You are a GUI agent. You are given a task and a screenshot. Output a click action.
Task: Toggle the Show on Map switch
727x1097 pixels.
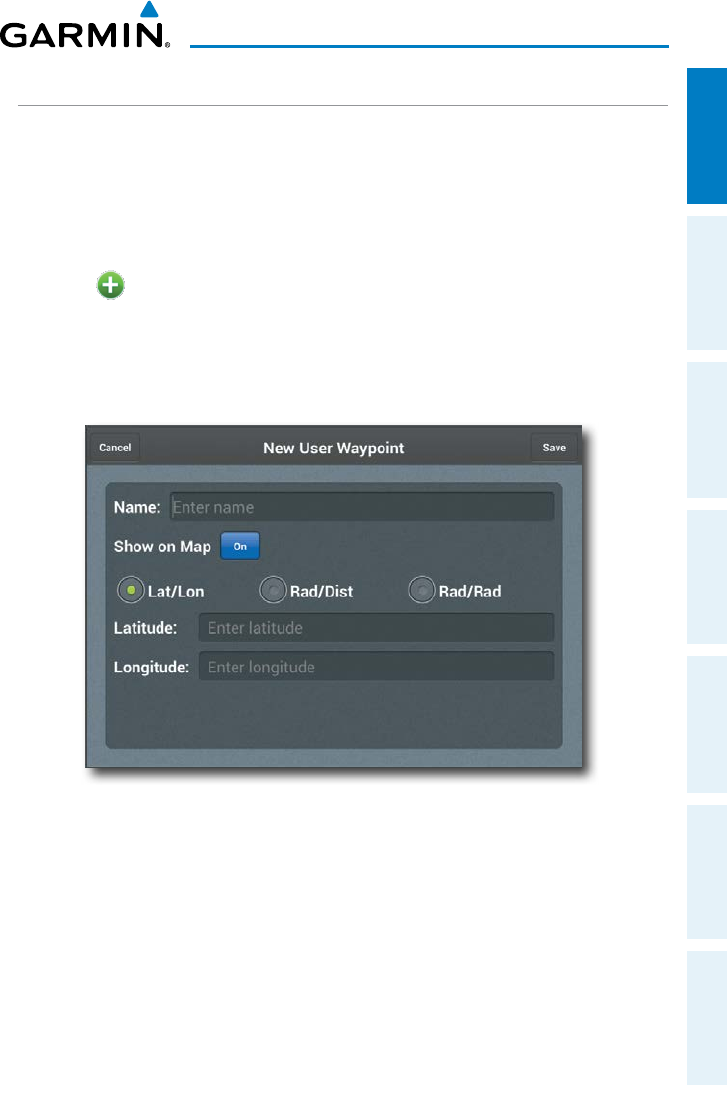click(240, 546)
